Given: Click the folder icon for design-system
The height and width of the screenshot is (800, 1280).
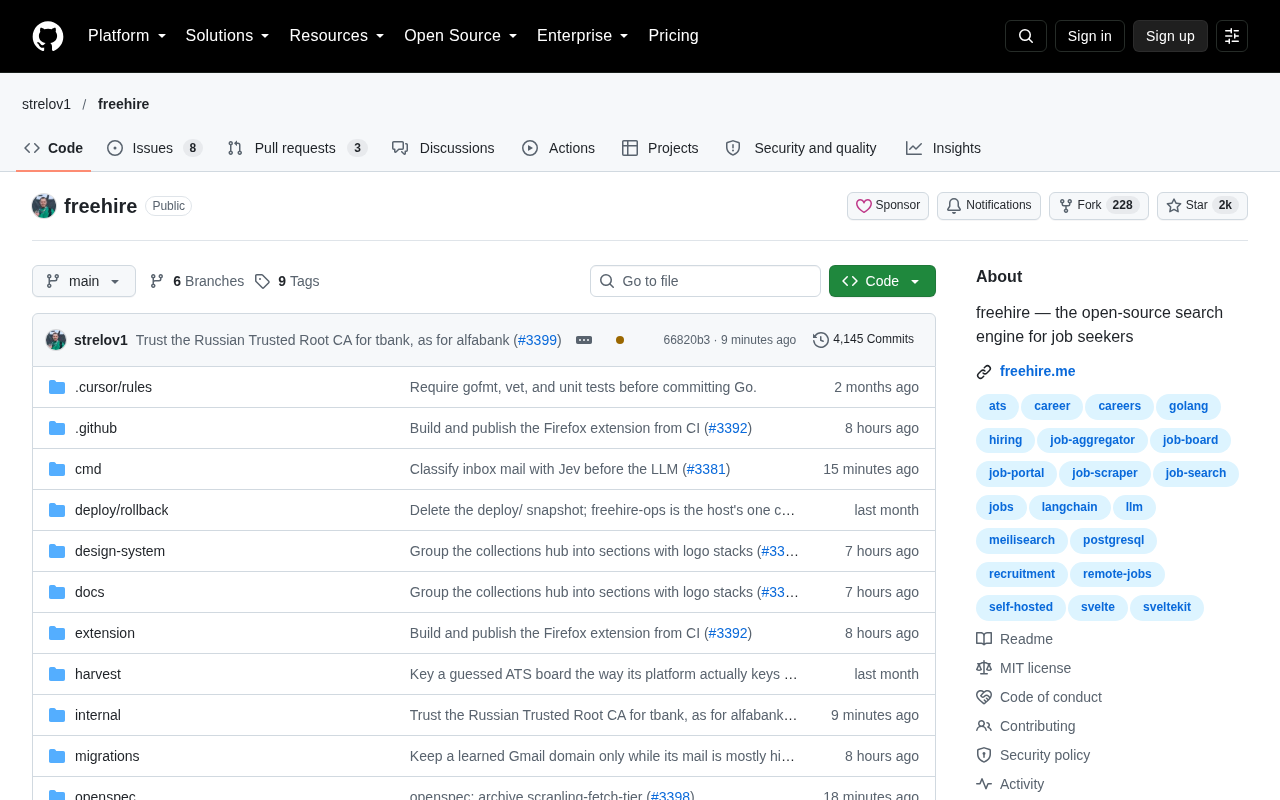Looking at the screenshot, I should point(57,551).
